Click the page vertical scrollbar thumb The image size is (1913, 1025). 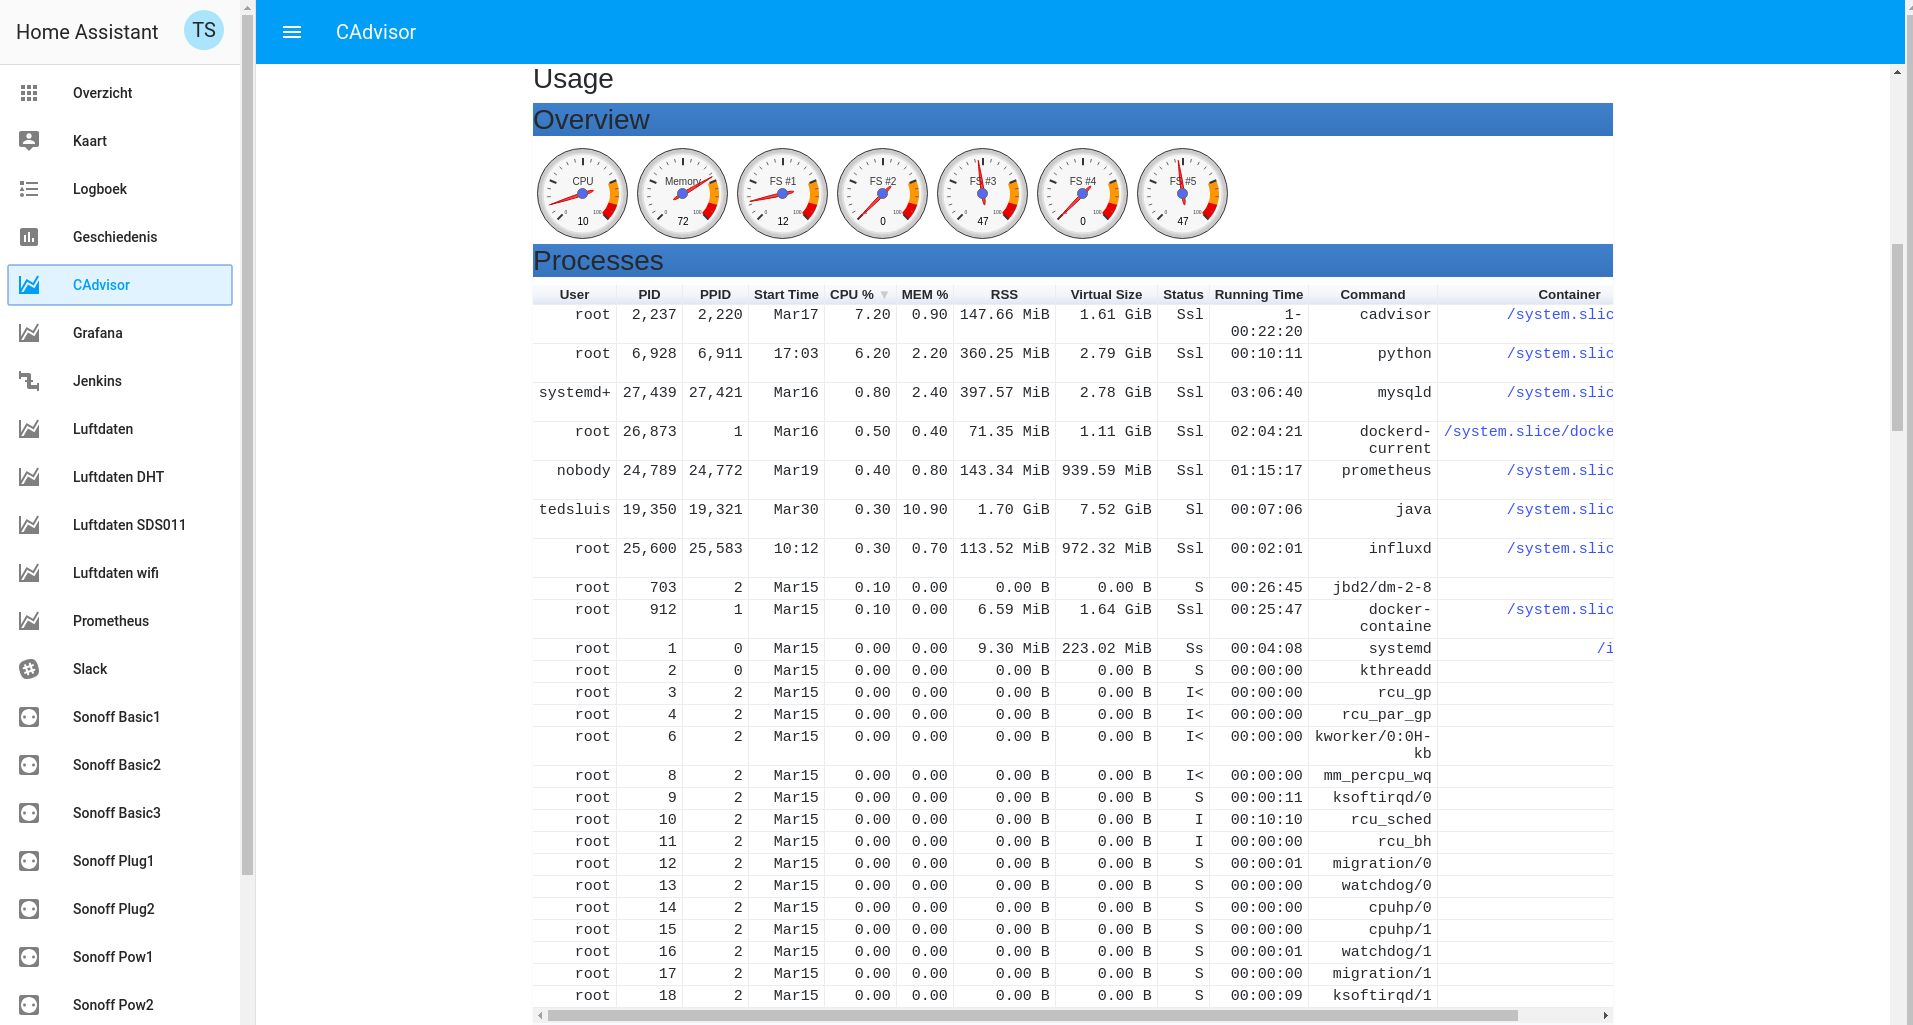(x=1897, y=337)
